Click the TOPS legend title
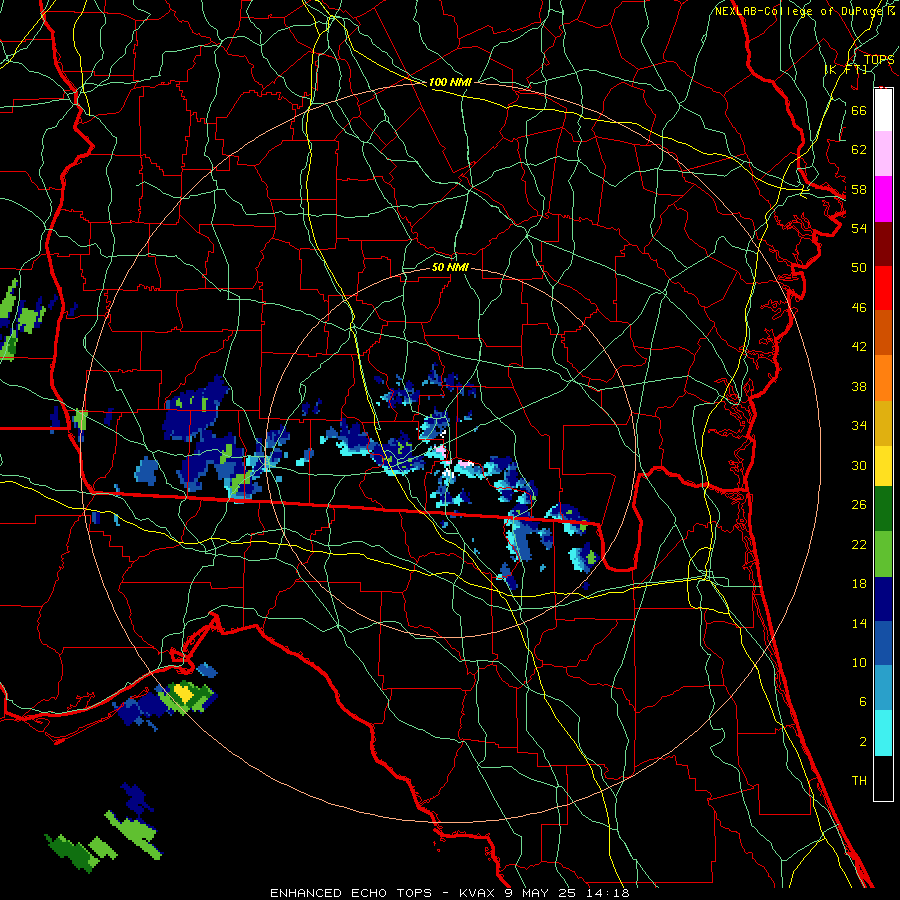Image resolution: width=900 pixels, height=900 pixels. 879,59
